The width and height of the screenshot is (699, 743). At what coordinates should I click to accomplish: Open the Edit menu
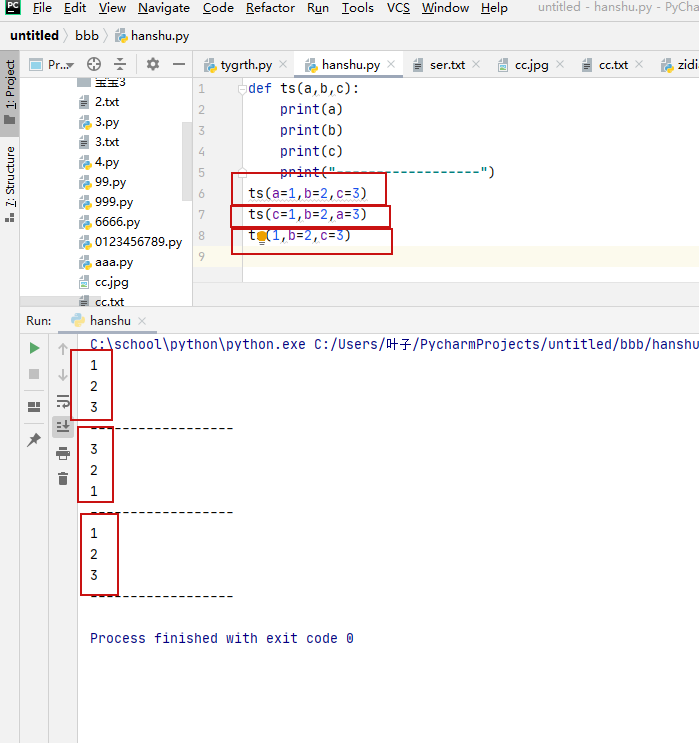click(75, 8)
